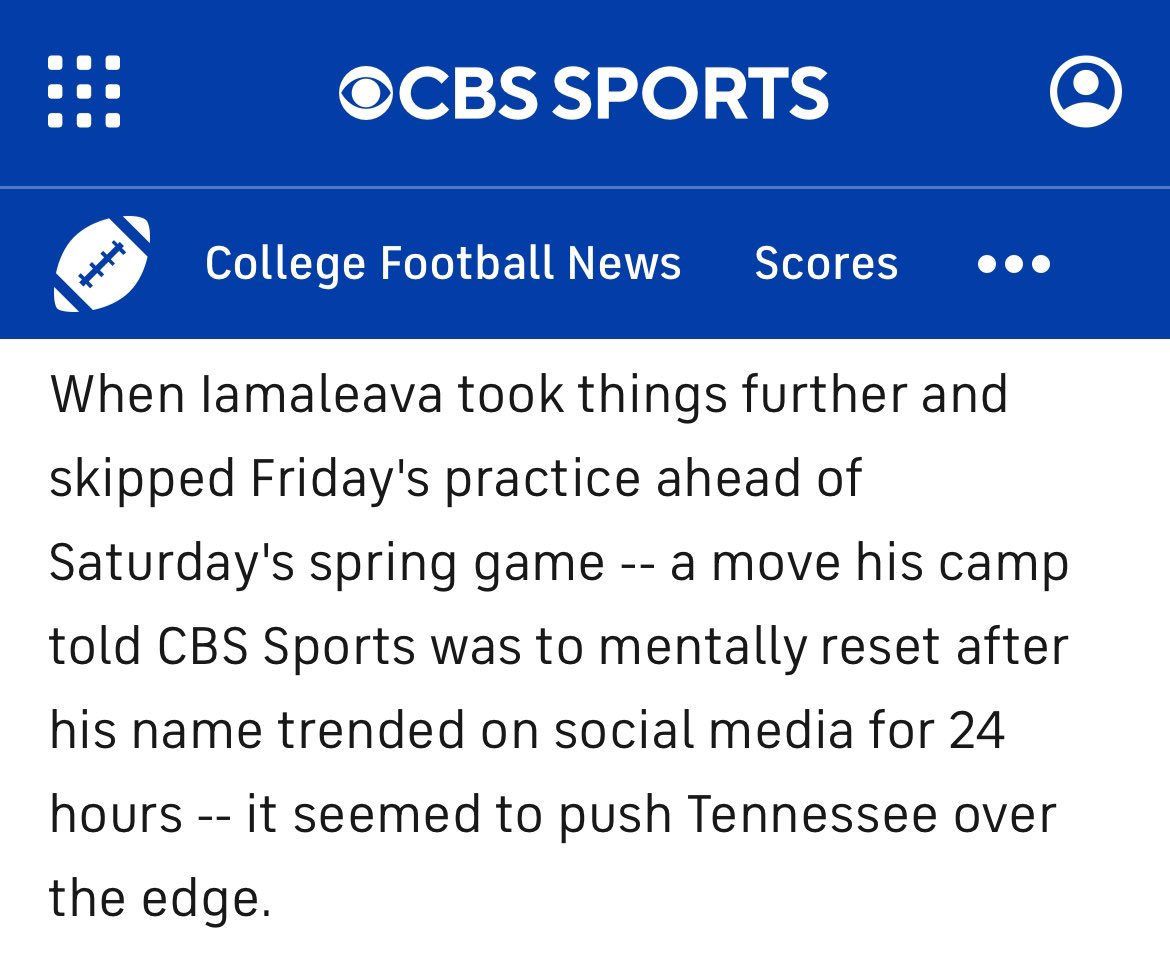
Task: Open the nine-dot grid menu
Action: click(x=84, y=91)
